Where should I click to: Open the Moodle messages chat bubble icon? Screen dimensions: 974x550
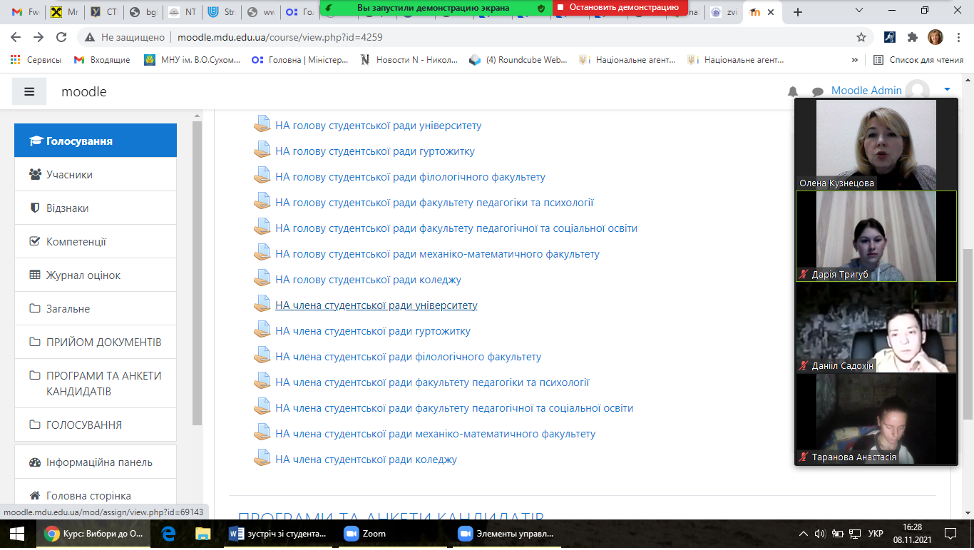[x=817, y=91]
